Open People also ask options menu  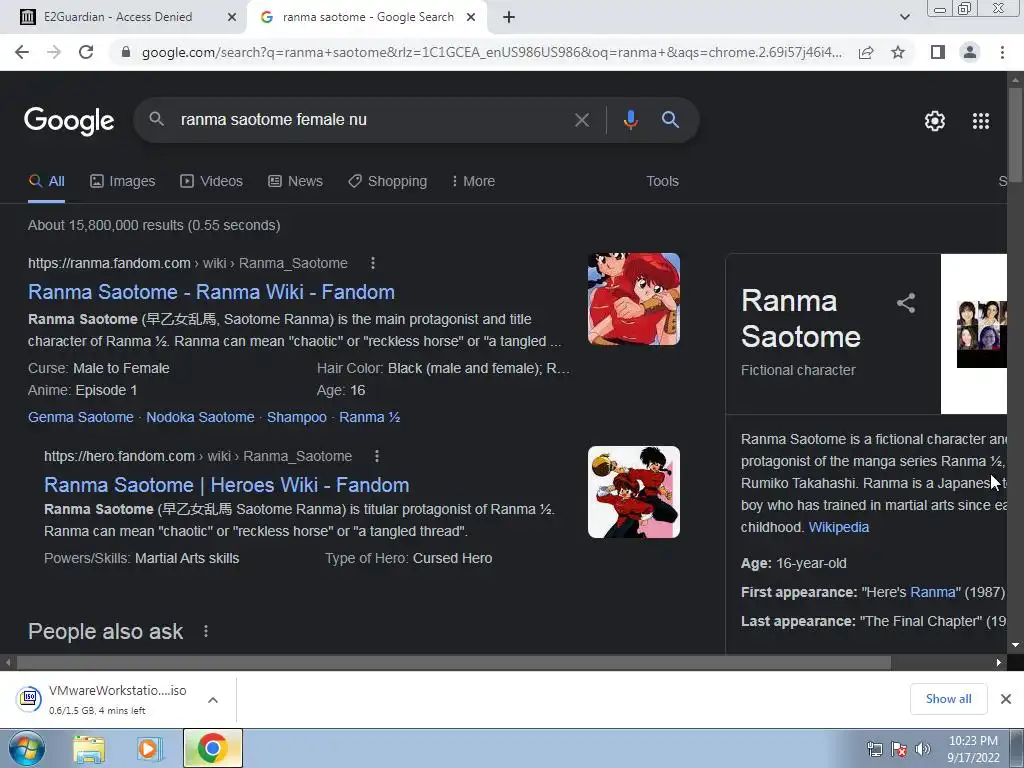206,632
